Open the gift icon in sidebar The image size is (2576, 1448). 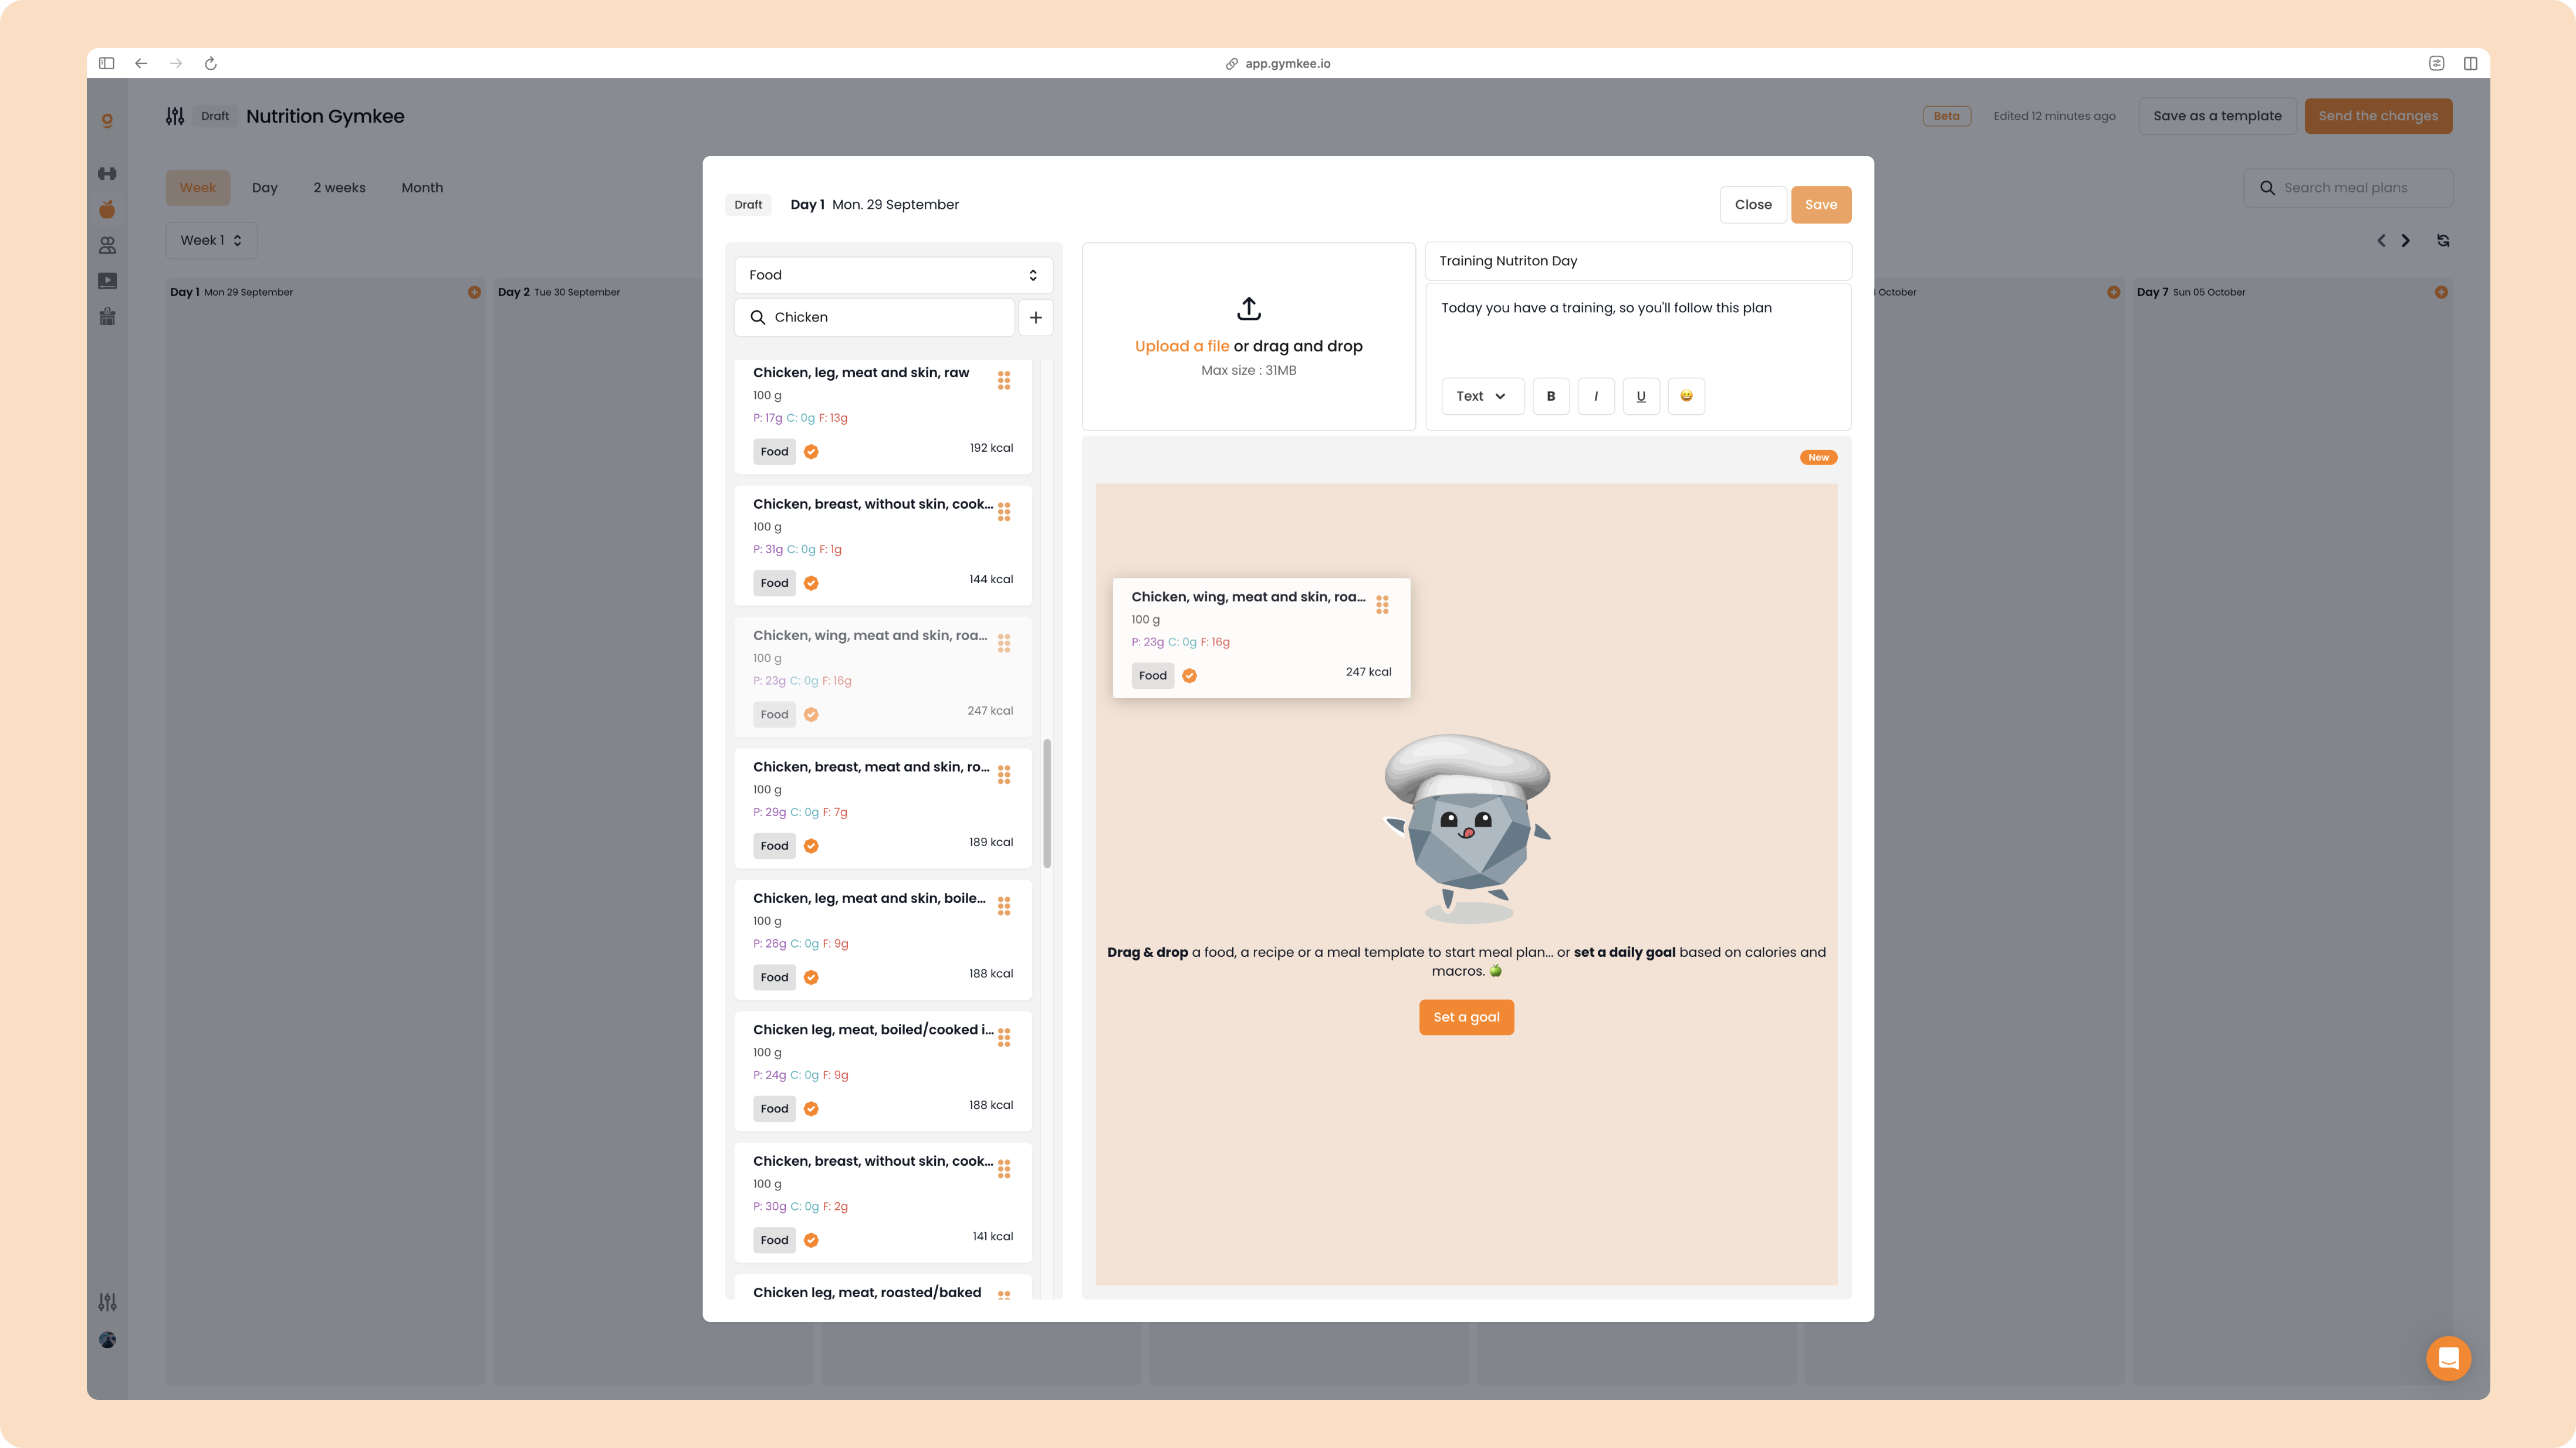click(107, 317)
